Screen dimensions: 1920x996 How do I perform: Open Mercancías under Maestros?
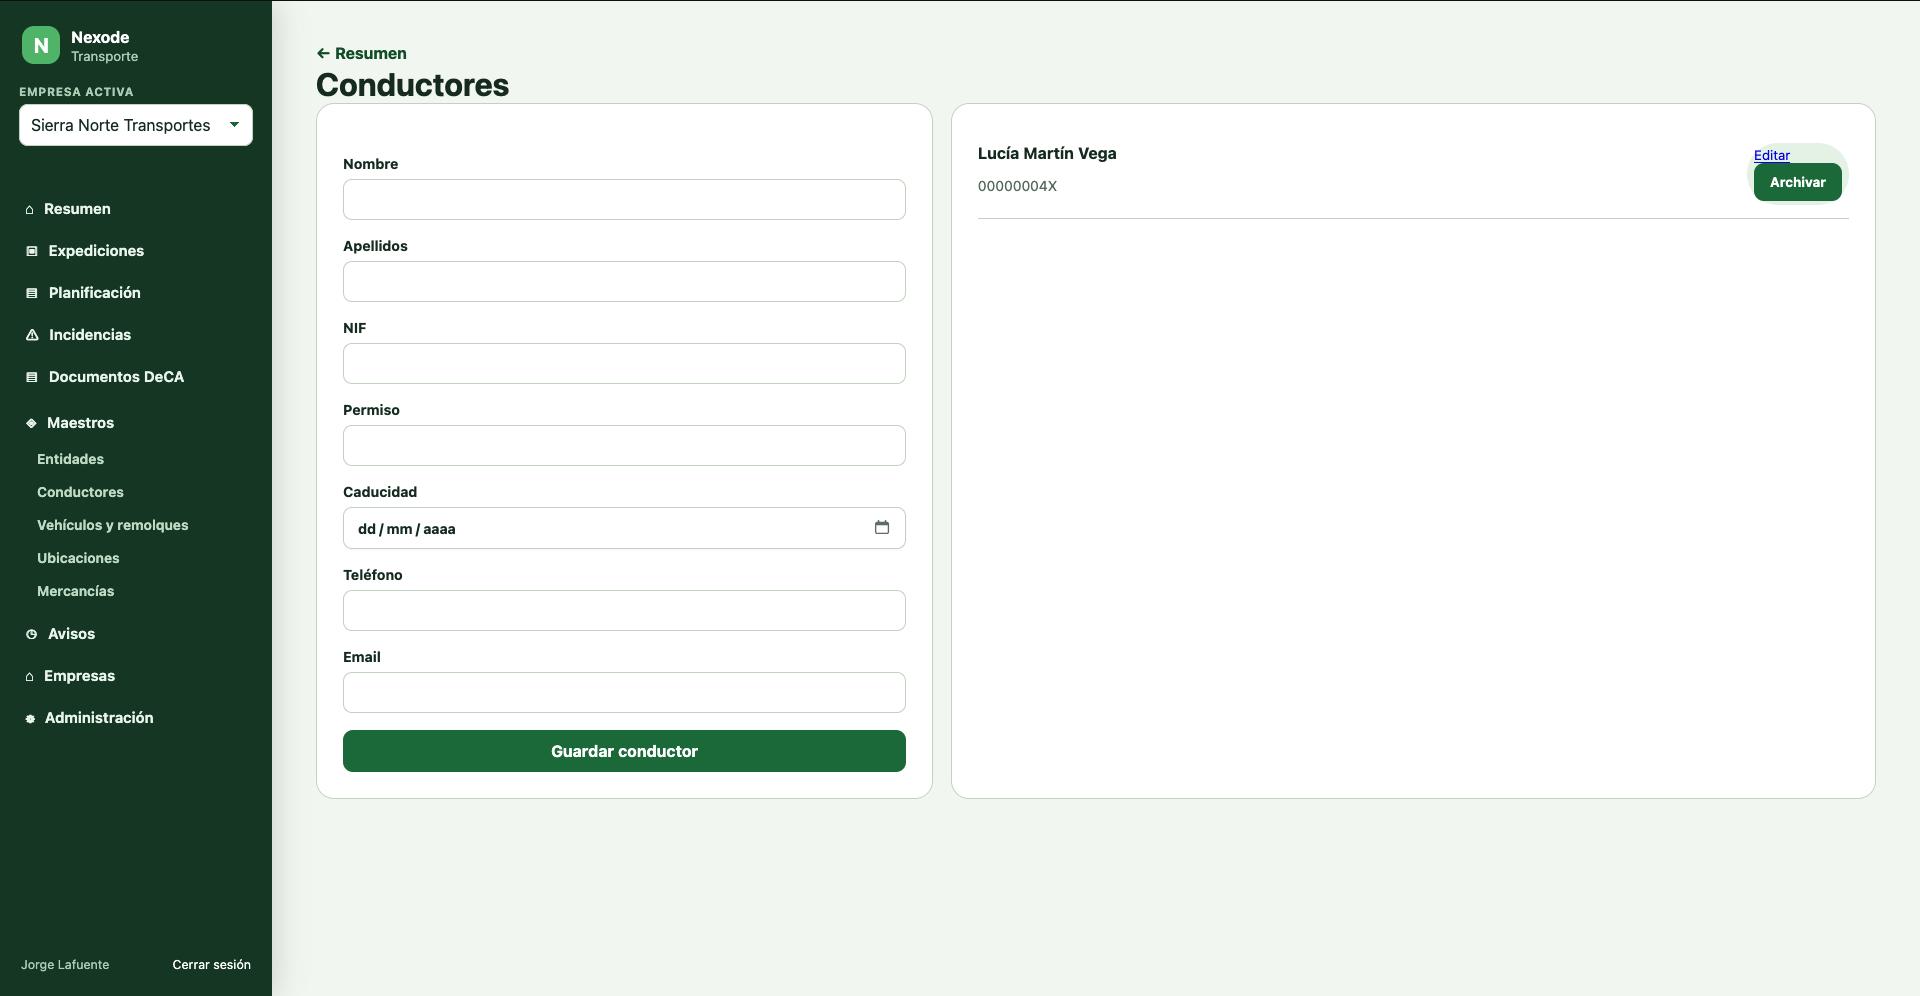tap(75, 591)
